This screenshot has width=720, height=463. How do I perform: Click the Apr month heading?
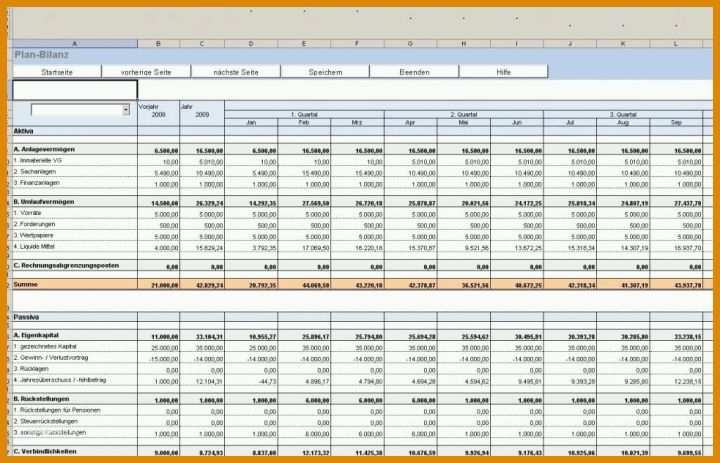point(411,123)
